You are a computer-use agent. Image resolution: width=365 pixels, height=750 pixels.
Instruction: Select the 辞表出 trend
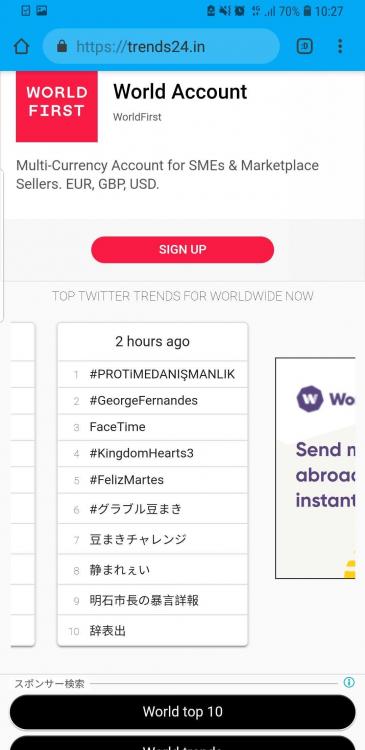coord(108,631)
